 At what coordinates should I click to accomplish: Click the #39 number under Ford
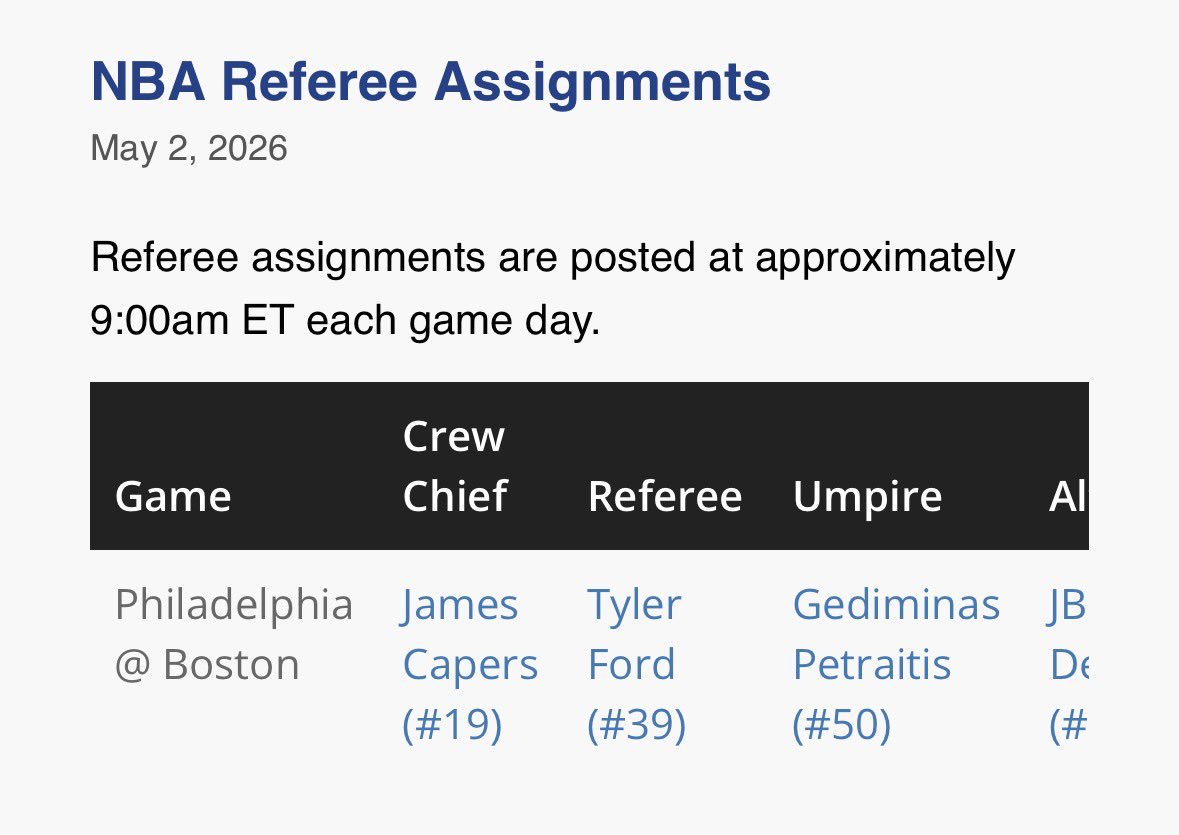click(636, 725)
